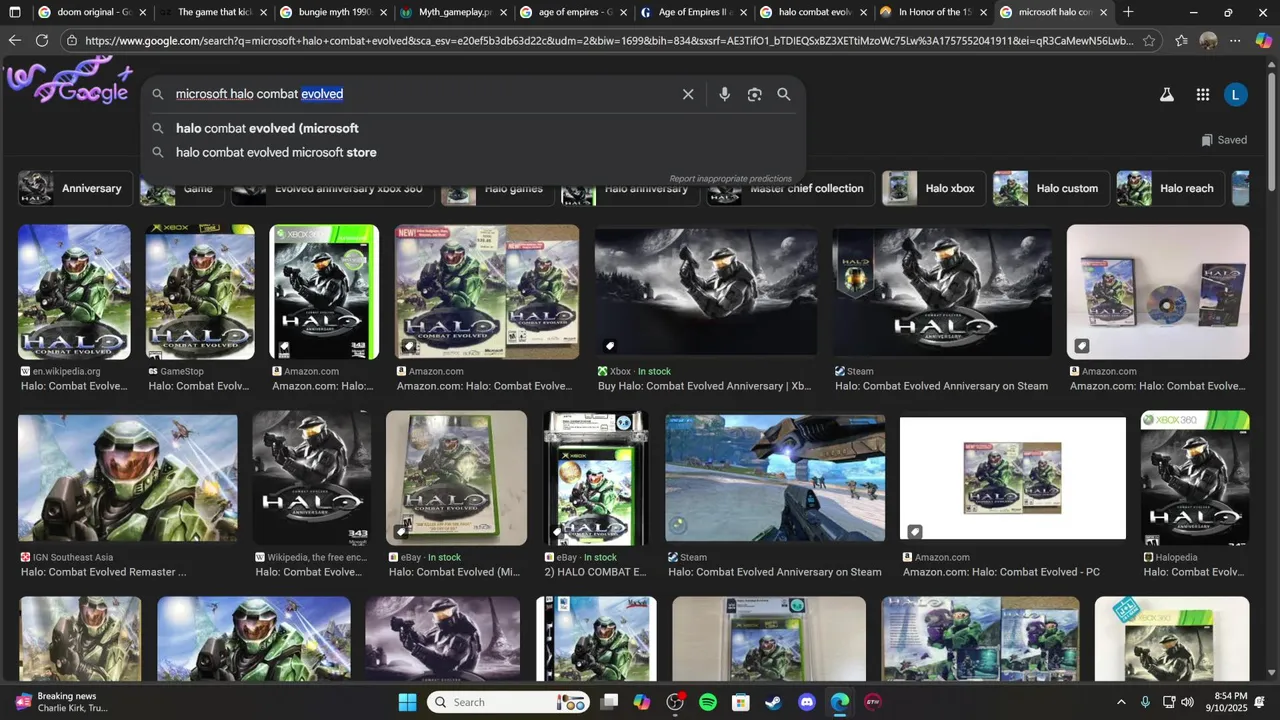Go to the Google homepage logo

tap(70, 82)
